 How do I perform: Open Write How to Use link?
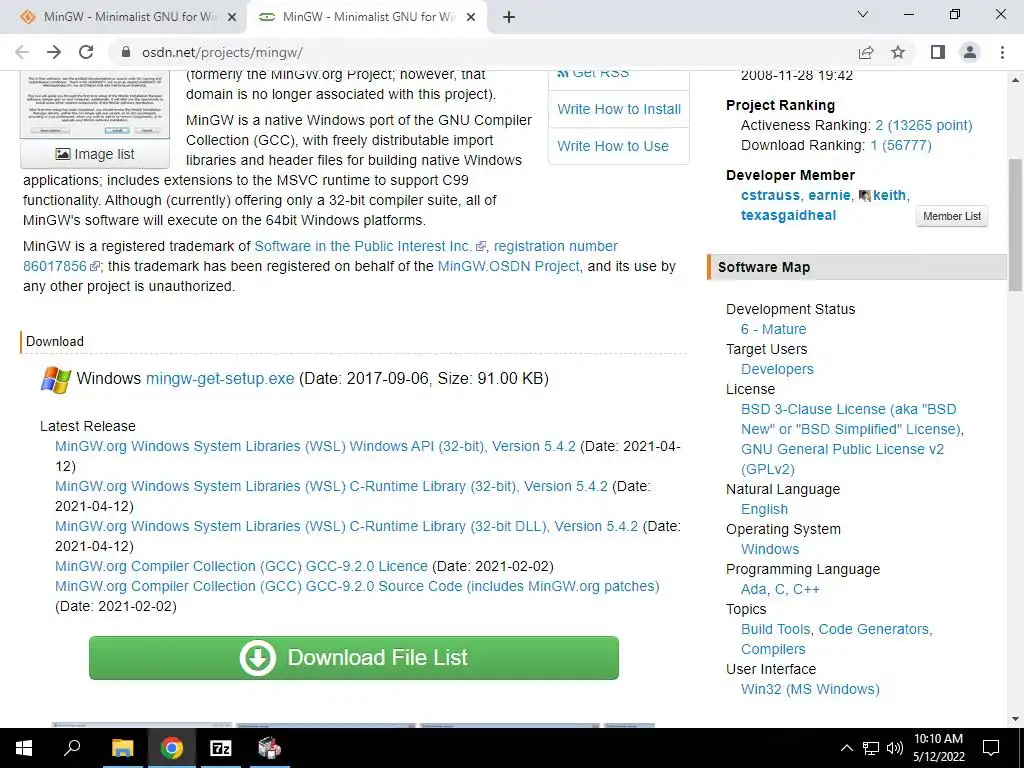613,146
